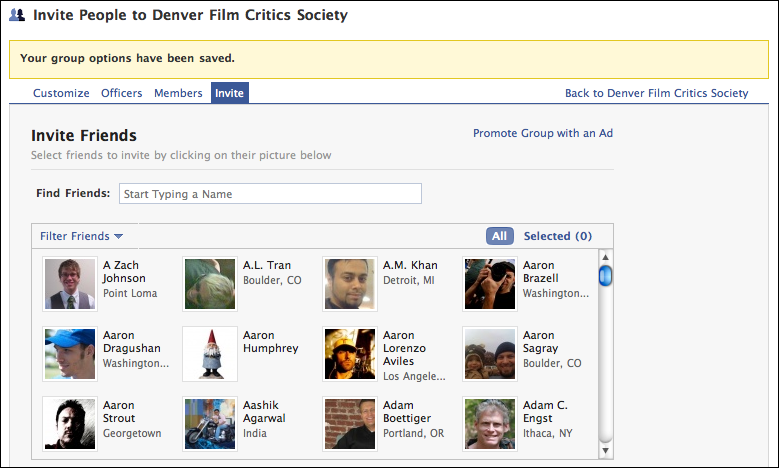Switch to the Customize tab
Viewport: 779px width, 468px height.
pyautogui.click(x=61, y=93)
